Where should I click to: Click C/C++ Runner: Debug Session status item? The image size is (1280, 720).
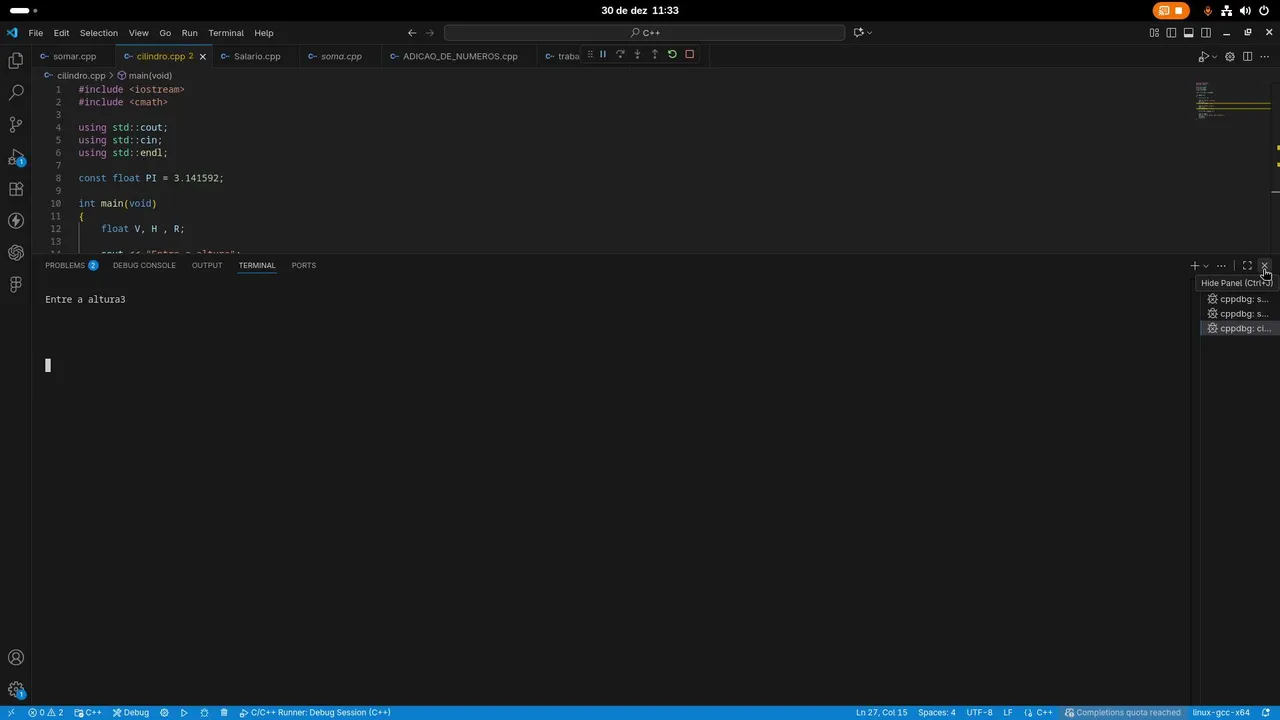point(315,713)
